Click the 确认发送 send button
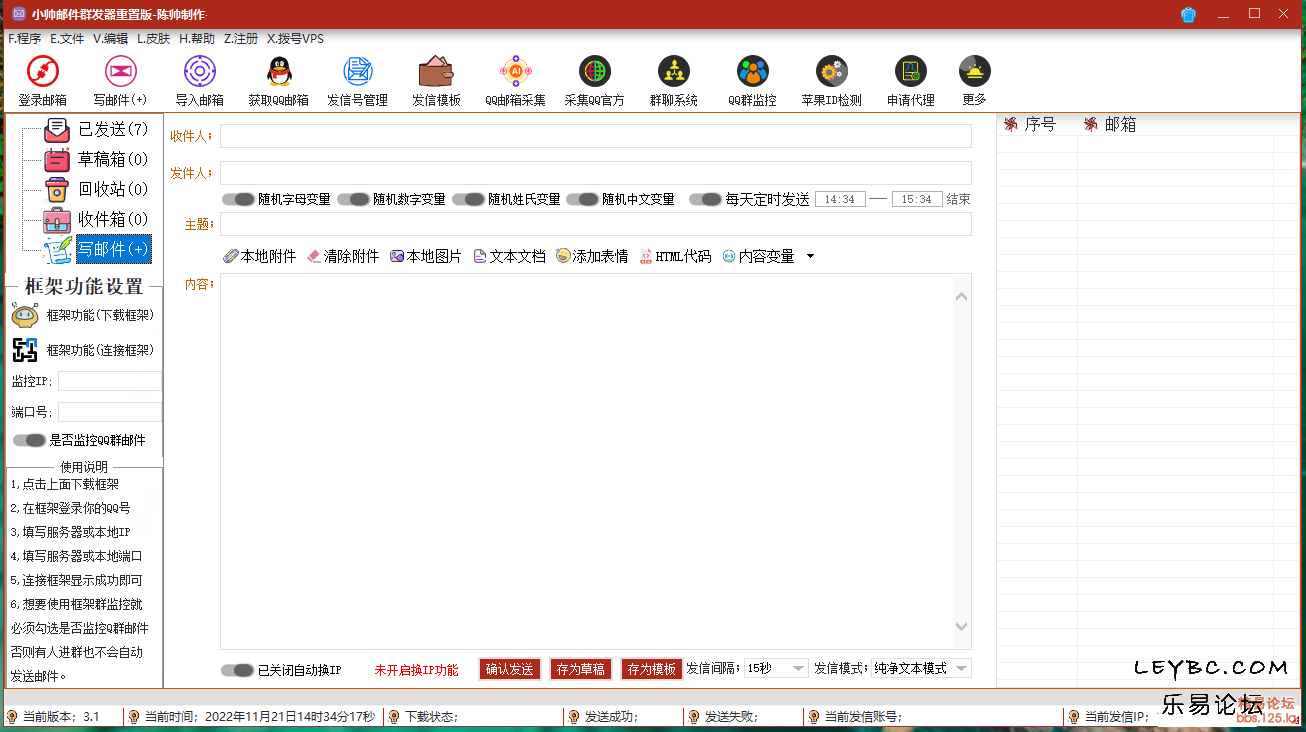Screen dimensions: 1306x732 (x=509, y=668)
